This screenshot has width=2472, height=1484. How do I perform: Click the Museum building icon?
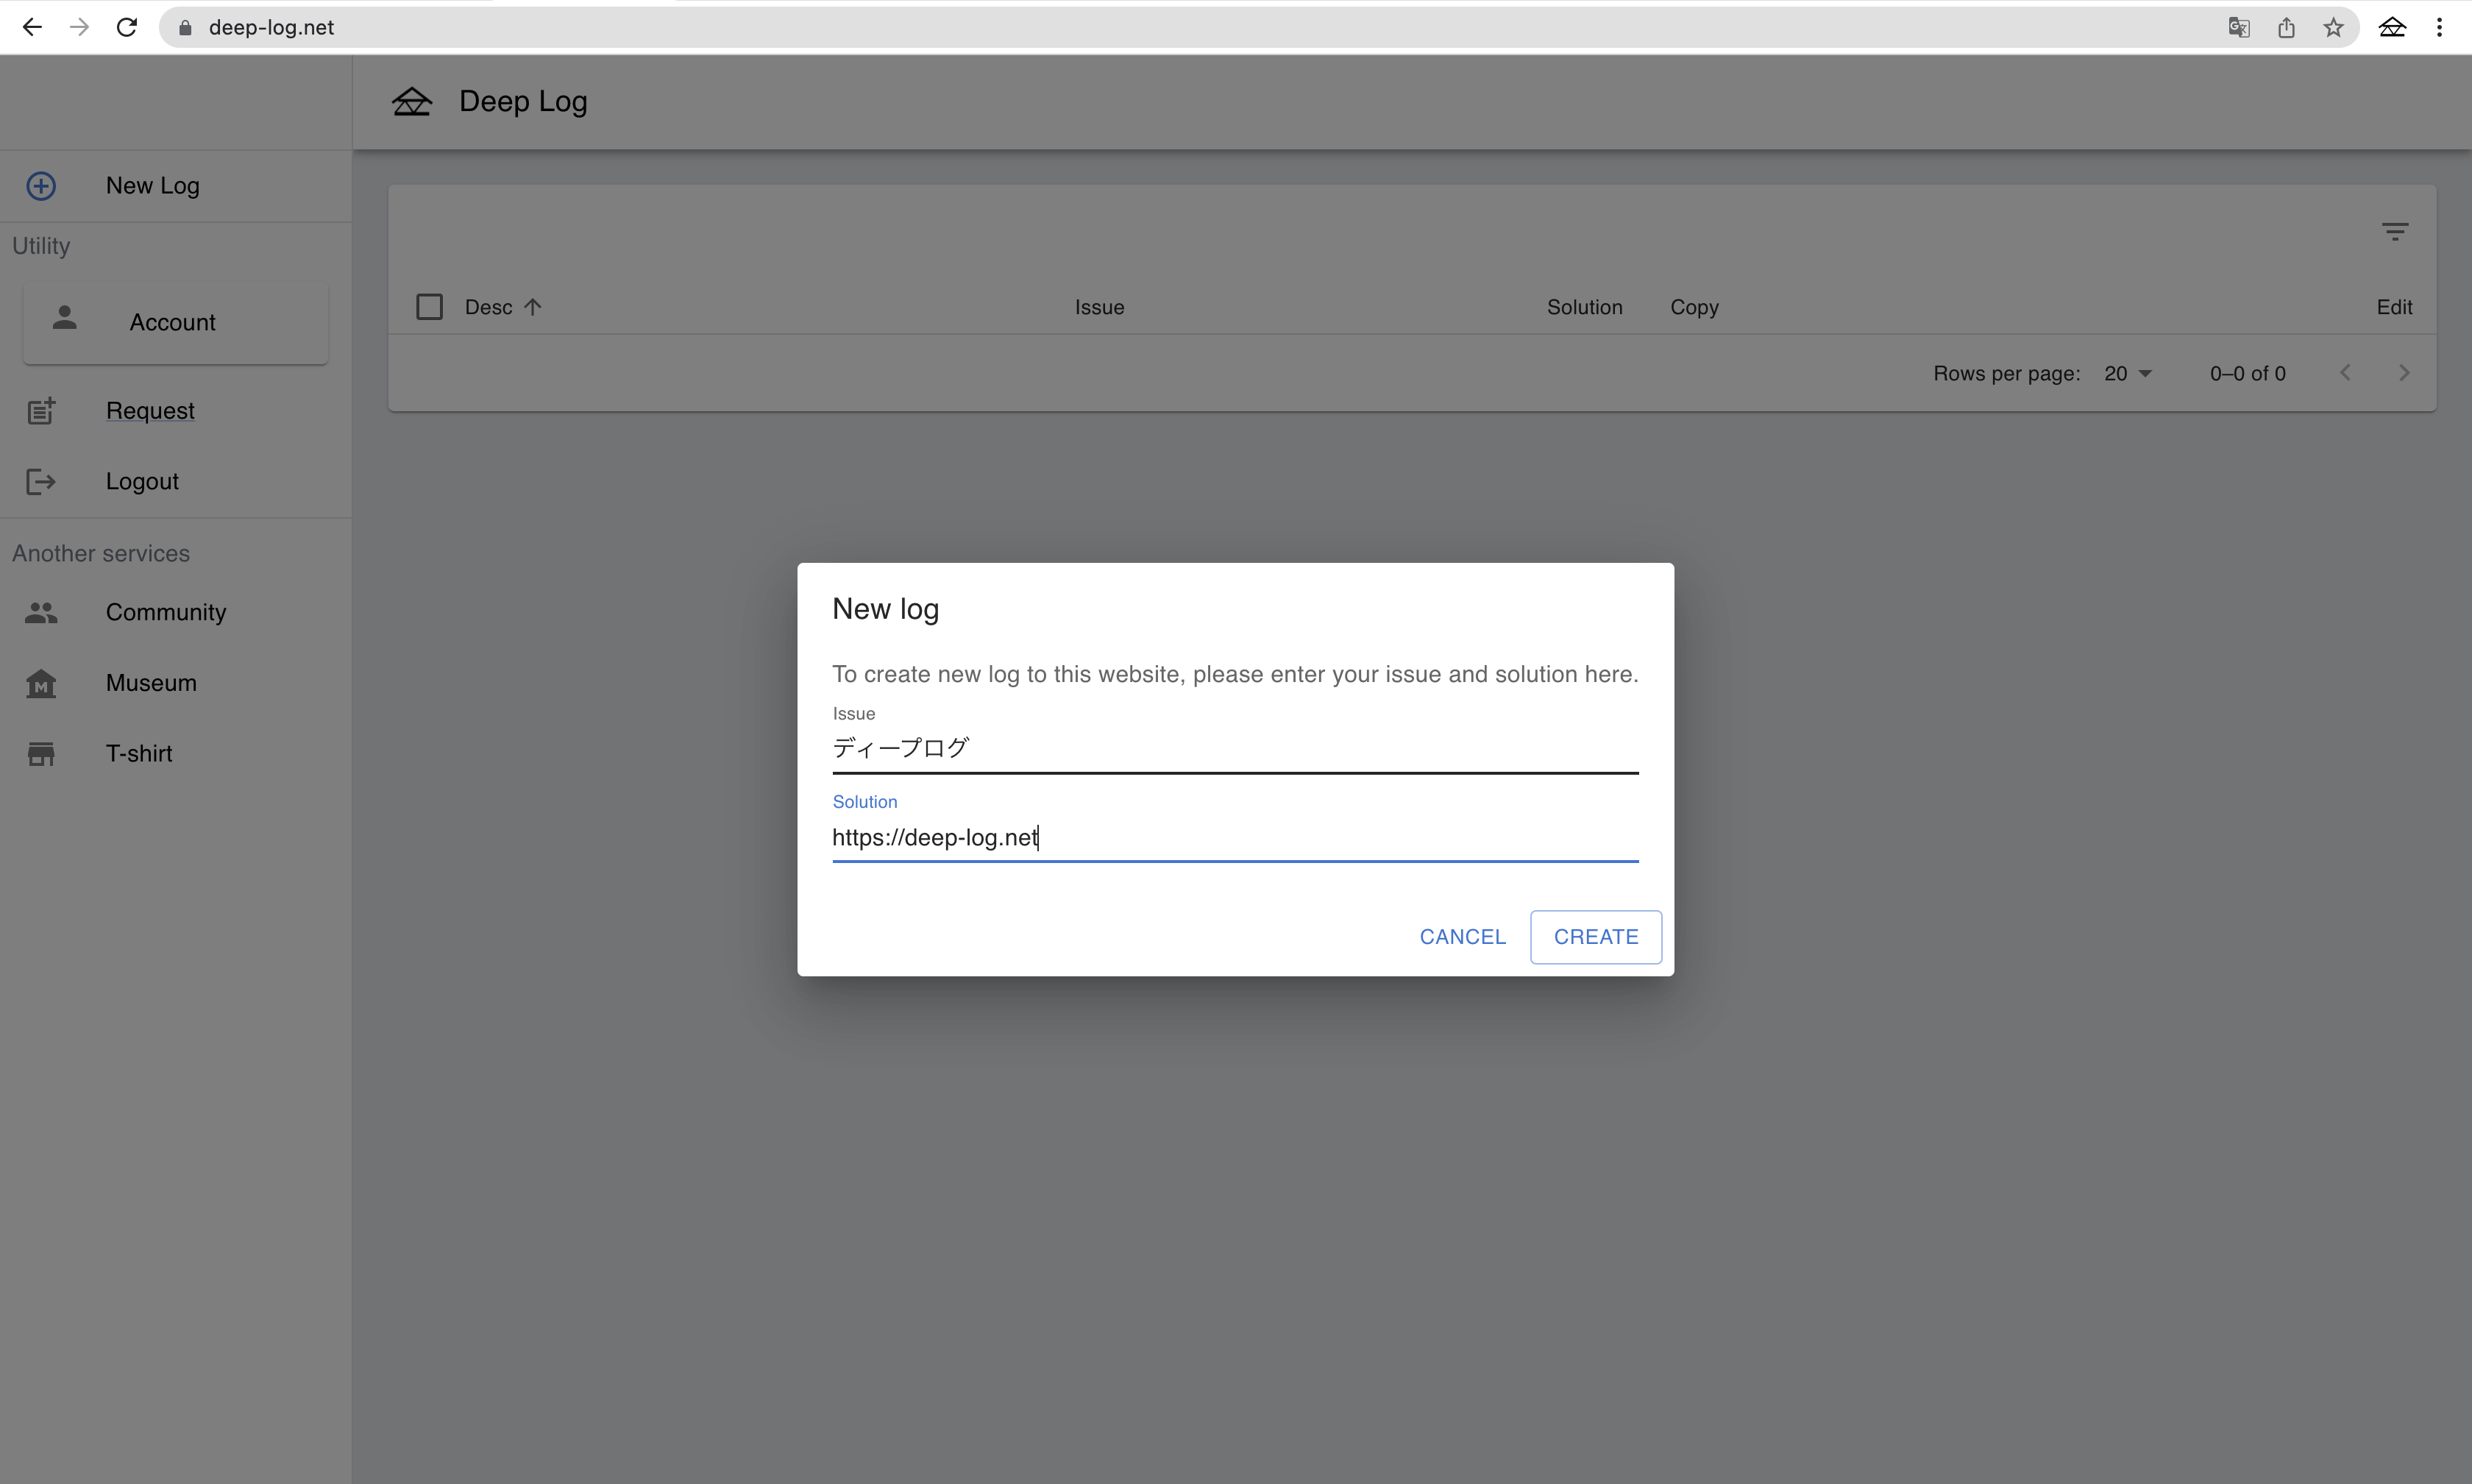[x=41, y=684]
